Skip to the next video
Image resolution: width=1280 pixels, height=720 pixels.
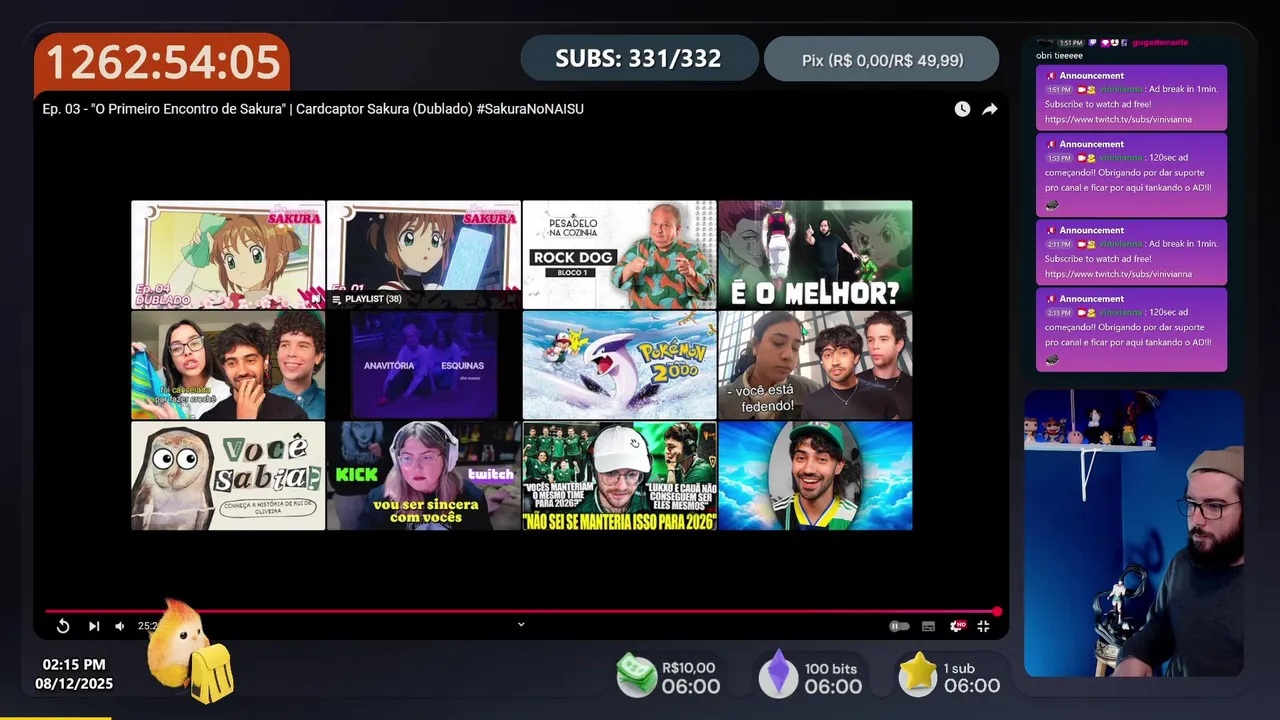[94, 626]
